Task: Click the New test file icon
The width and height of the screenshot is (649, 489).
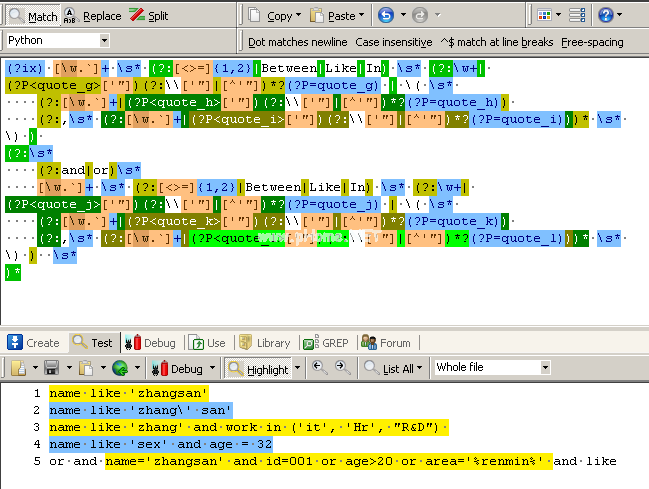Action: pyautogui.click(x=16, y=368)
